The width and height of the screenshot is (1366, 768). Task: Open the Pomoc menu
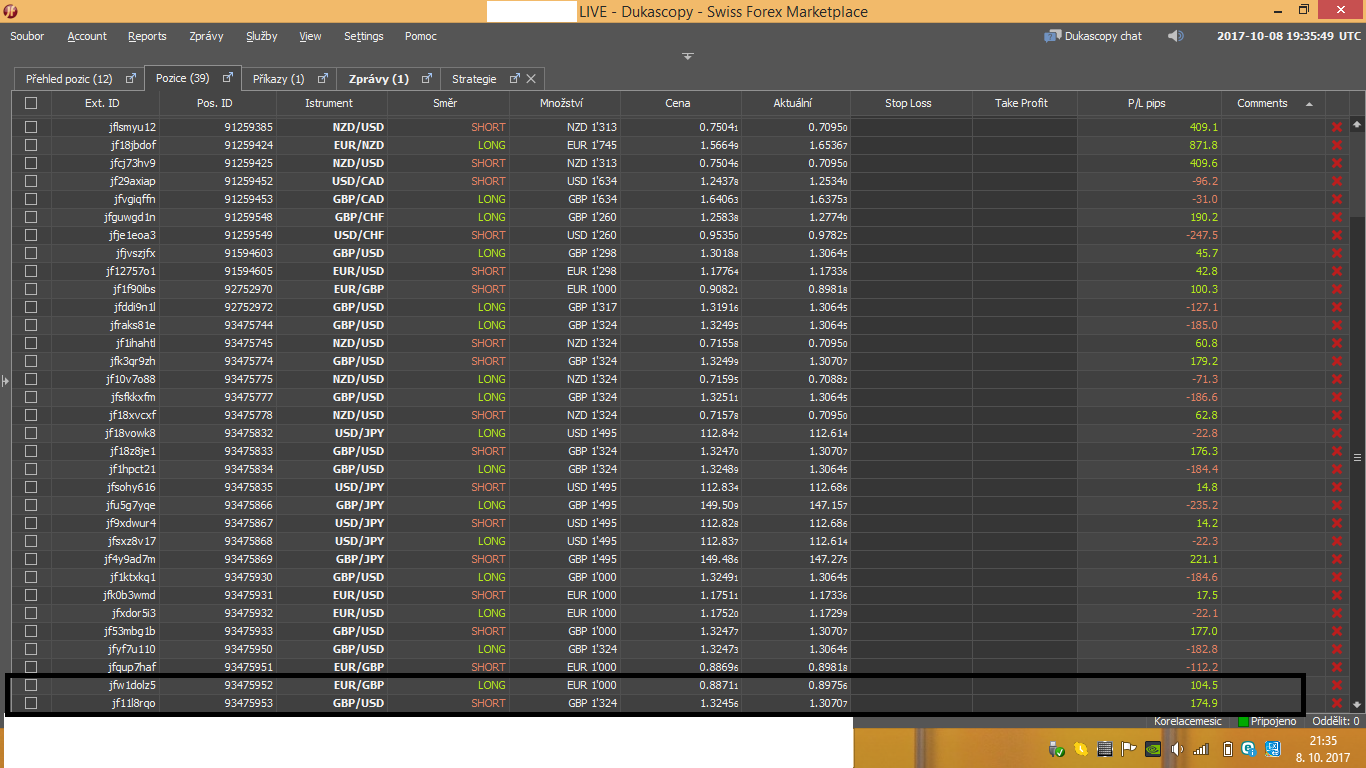coord(421,36)
